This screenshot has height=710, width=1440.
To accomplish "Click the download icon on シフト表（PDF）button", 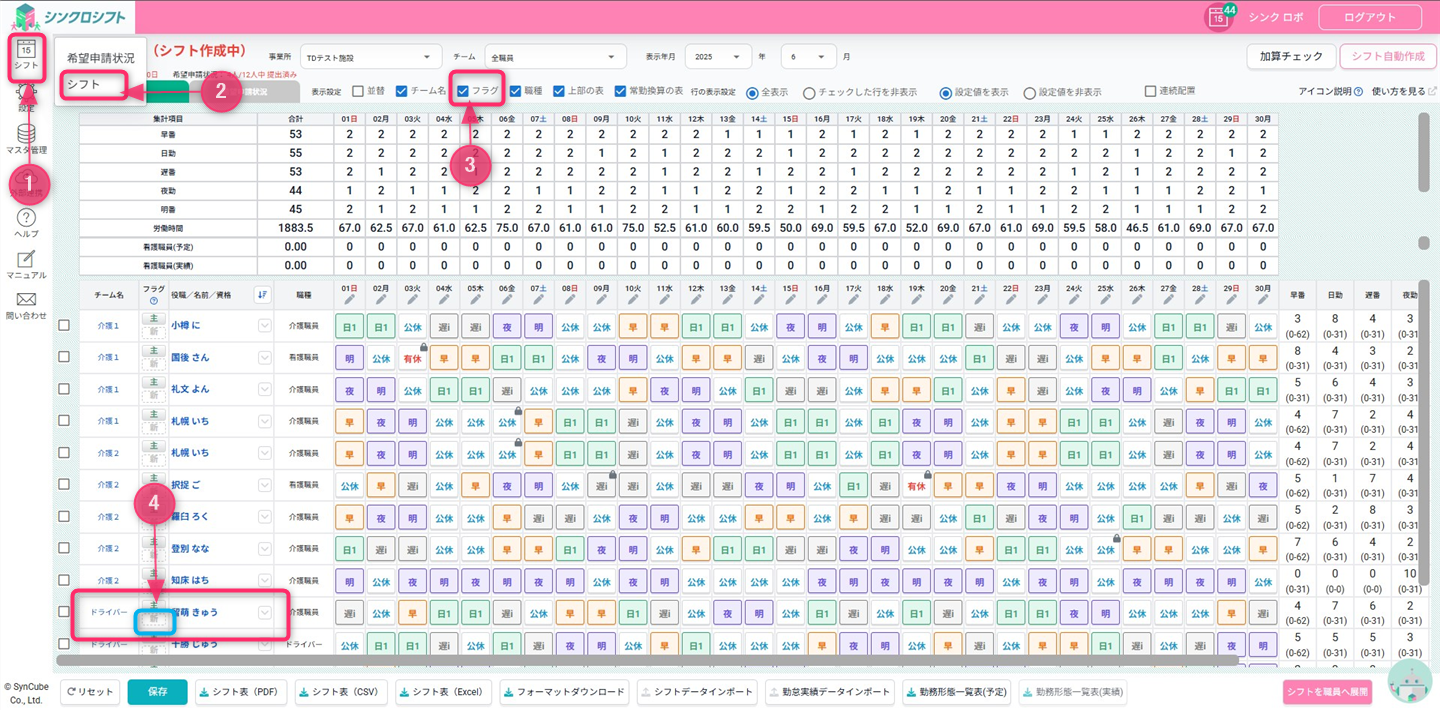I will pyautogui.click(x=205, y=692).
